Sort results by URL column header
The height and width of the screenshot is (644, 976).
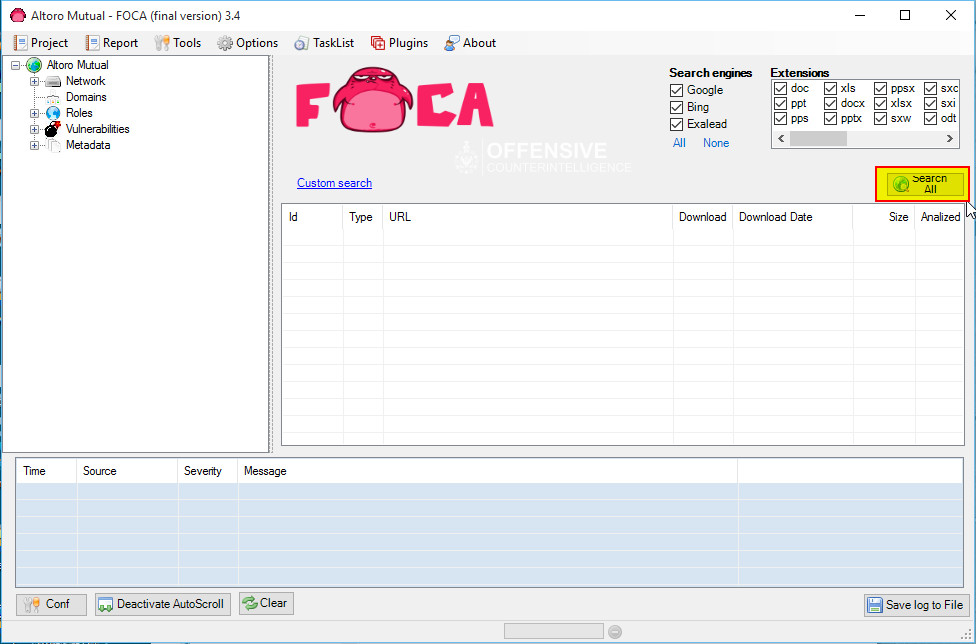click(x=528, y=217)
